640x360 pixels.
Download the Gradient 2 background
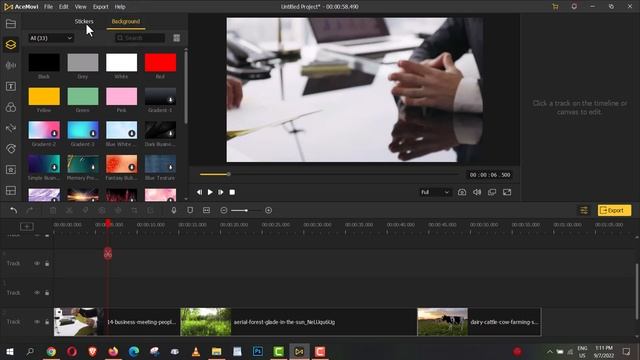point(54,133)
